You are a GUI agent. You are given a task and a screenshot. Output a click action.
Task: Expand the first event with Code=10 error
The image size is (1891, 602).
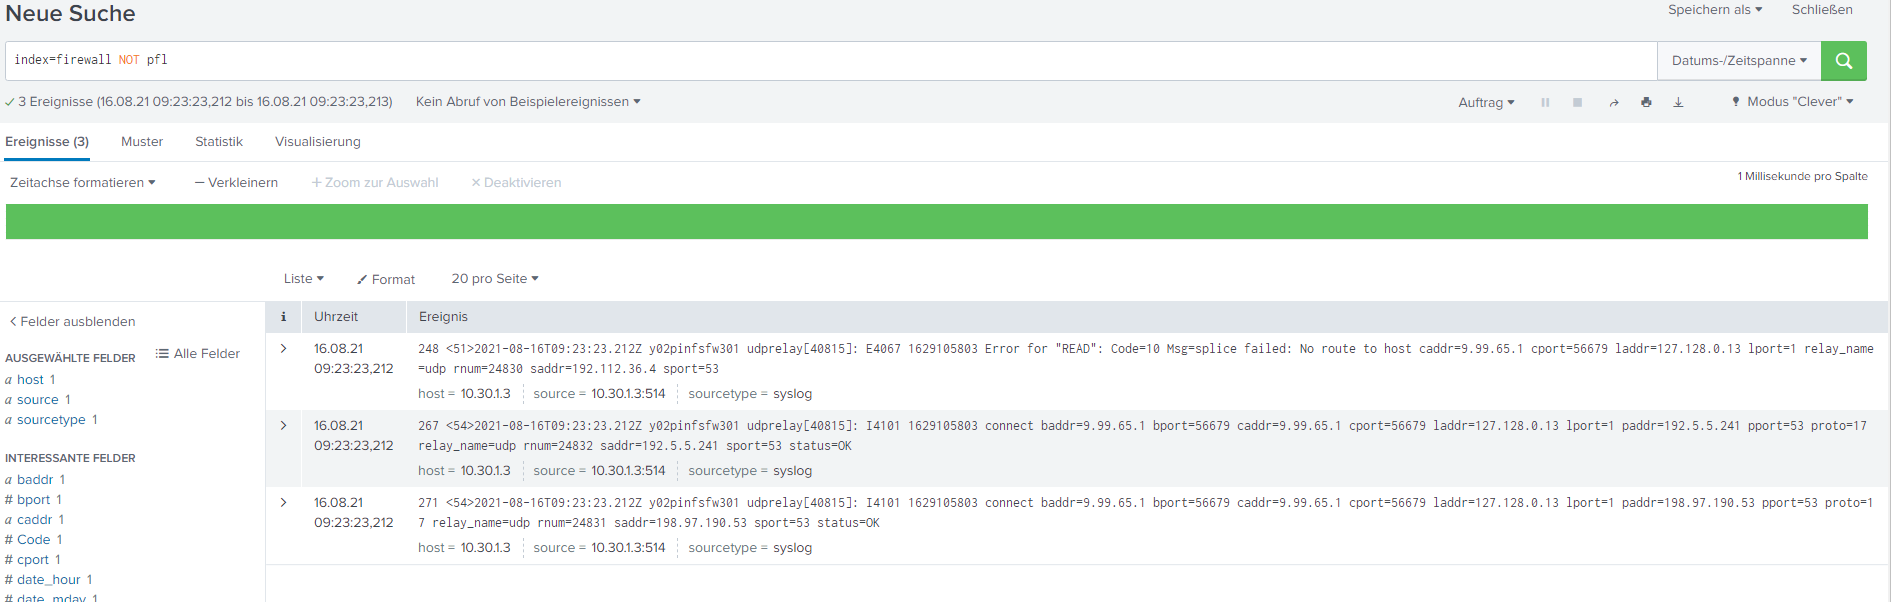284,349
